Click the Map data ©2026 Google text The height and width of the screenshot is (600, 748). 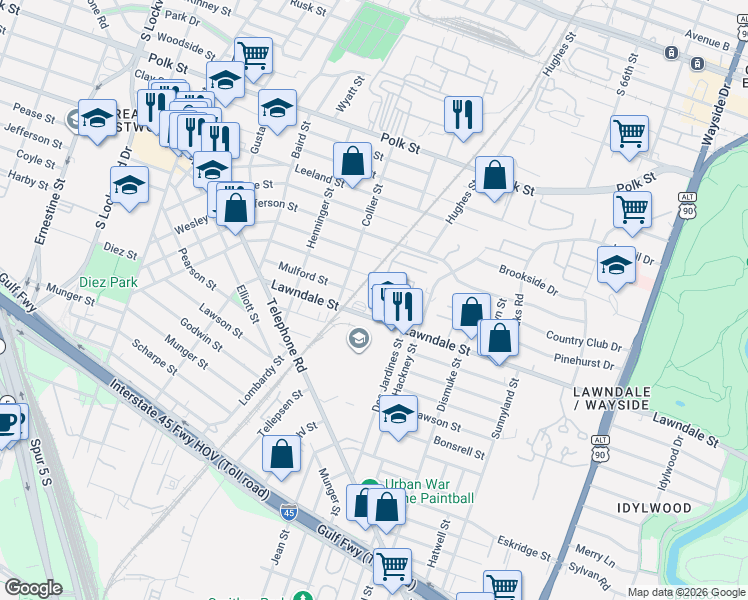[x=687, y=593]
